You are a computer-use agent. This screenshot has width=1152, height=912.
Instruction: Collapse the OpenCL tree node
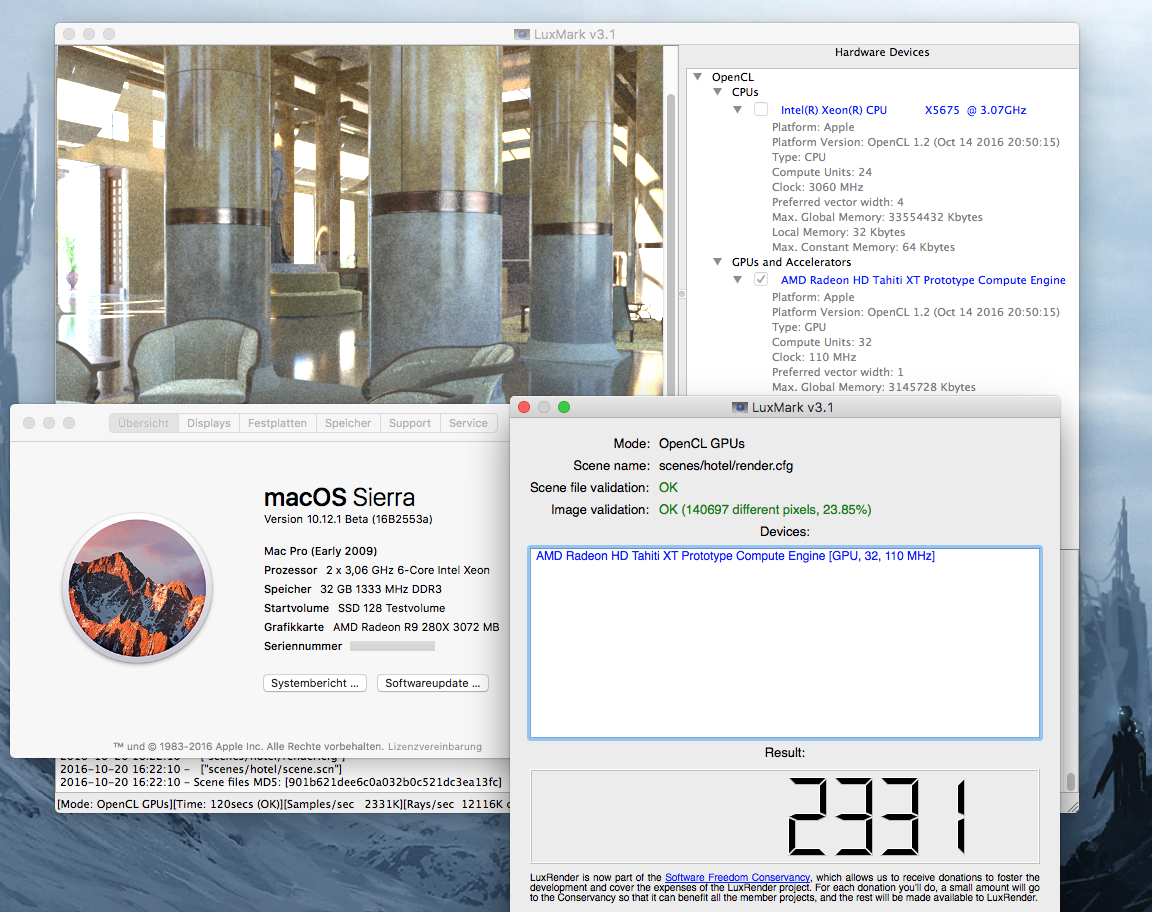tap(697, 77)
